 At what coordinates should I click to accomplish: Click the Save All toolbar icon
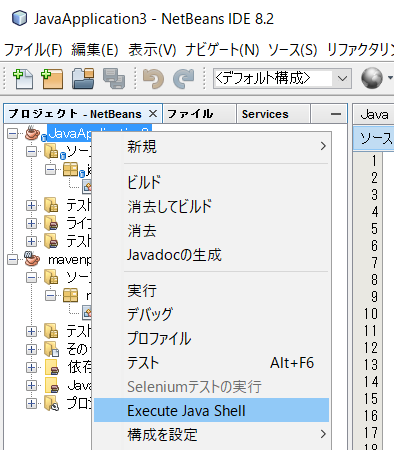(x=114, y=79)
